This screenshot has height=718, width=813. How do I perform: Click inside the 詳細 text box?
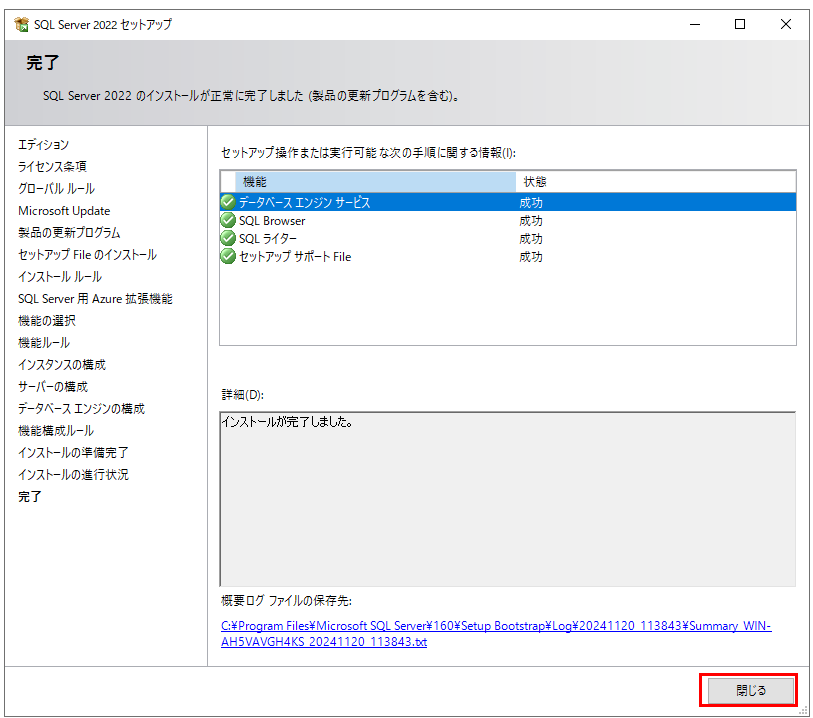[507, 498]
